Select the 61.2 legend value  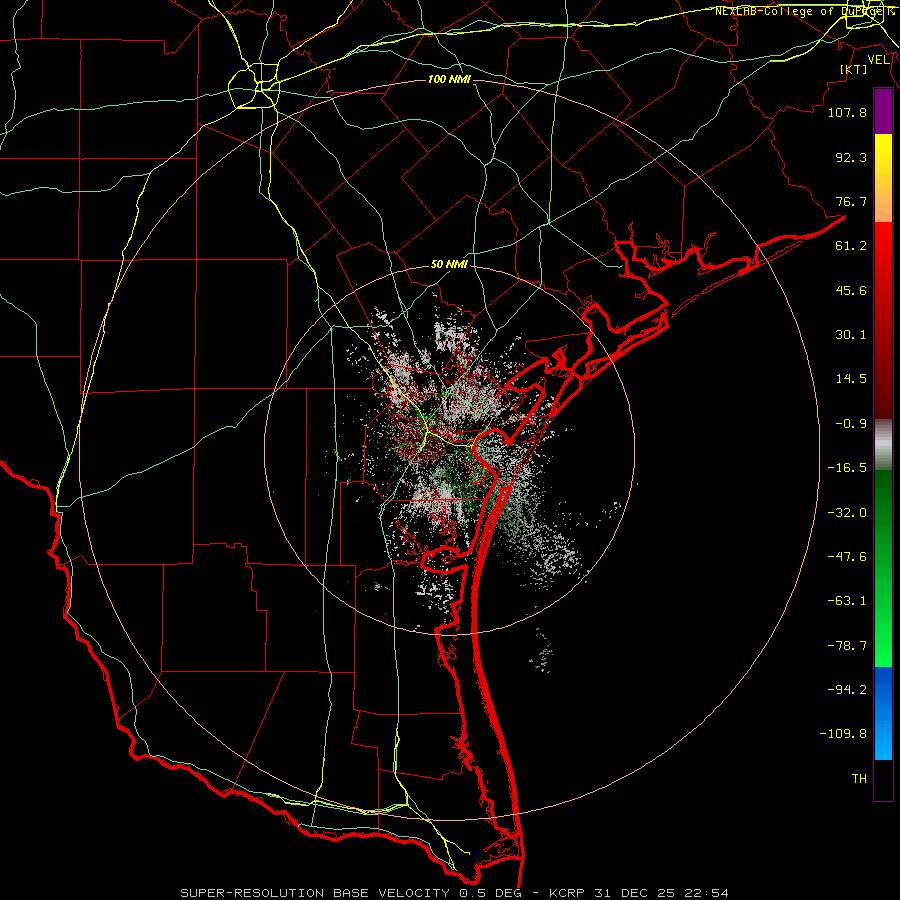pos(851,246)
